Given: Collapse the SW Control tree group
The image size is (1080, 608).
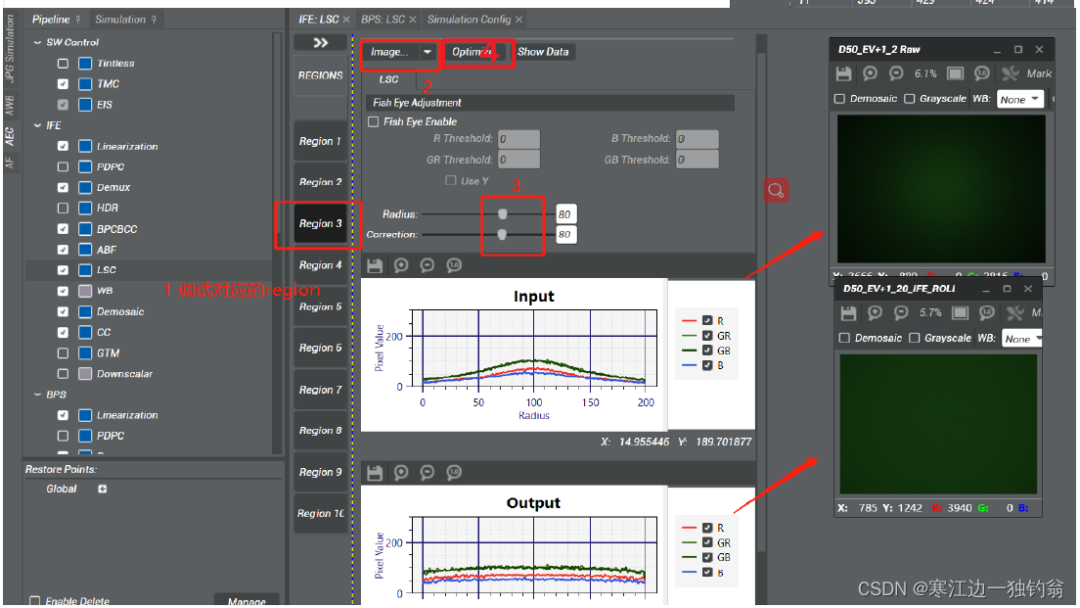Looking at the screenshot, I should (x=37, y=43).
